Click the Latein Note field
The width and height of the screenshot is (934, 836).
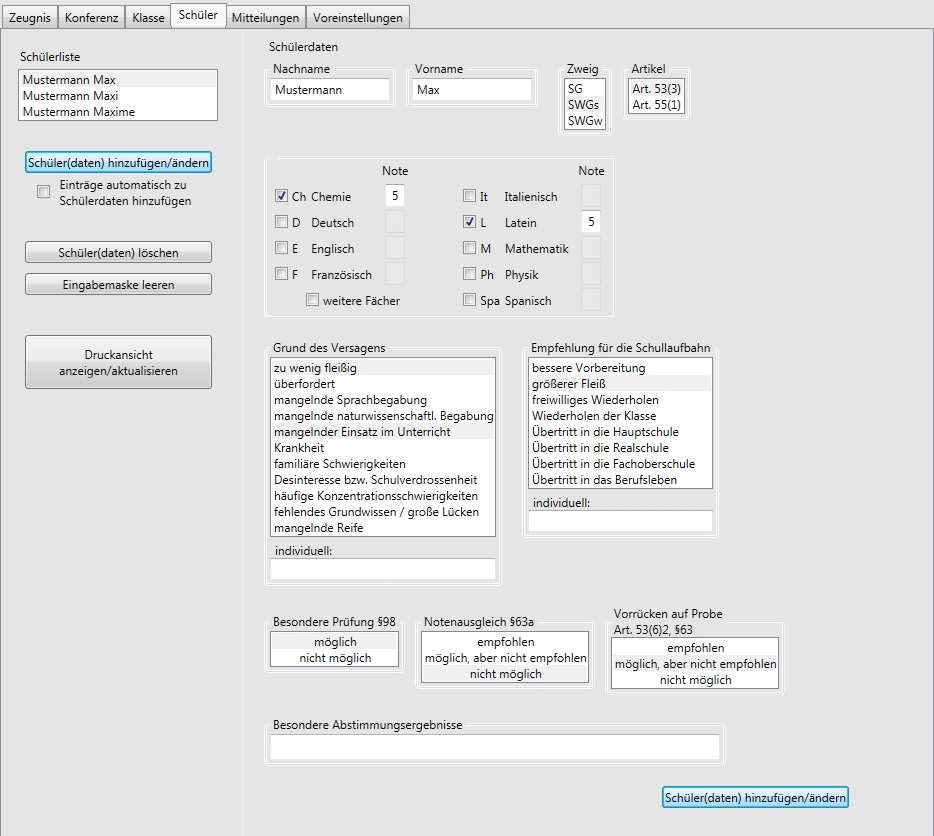click(x=590, y=223)
